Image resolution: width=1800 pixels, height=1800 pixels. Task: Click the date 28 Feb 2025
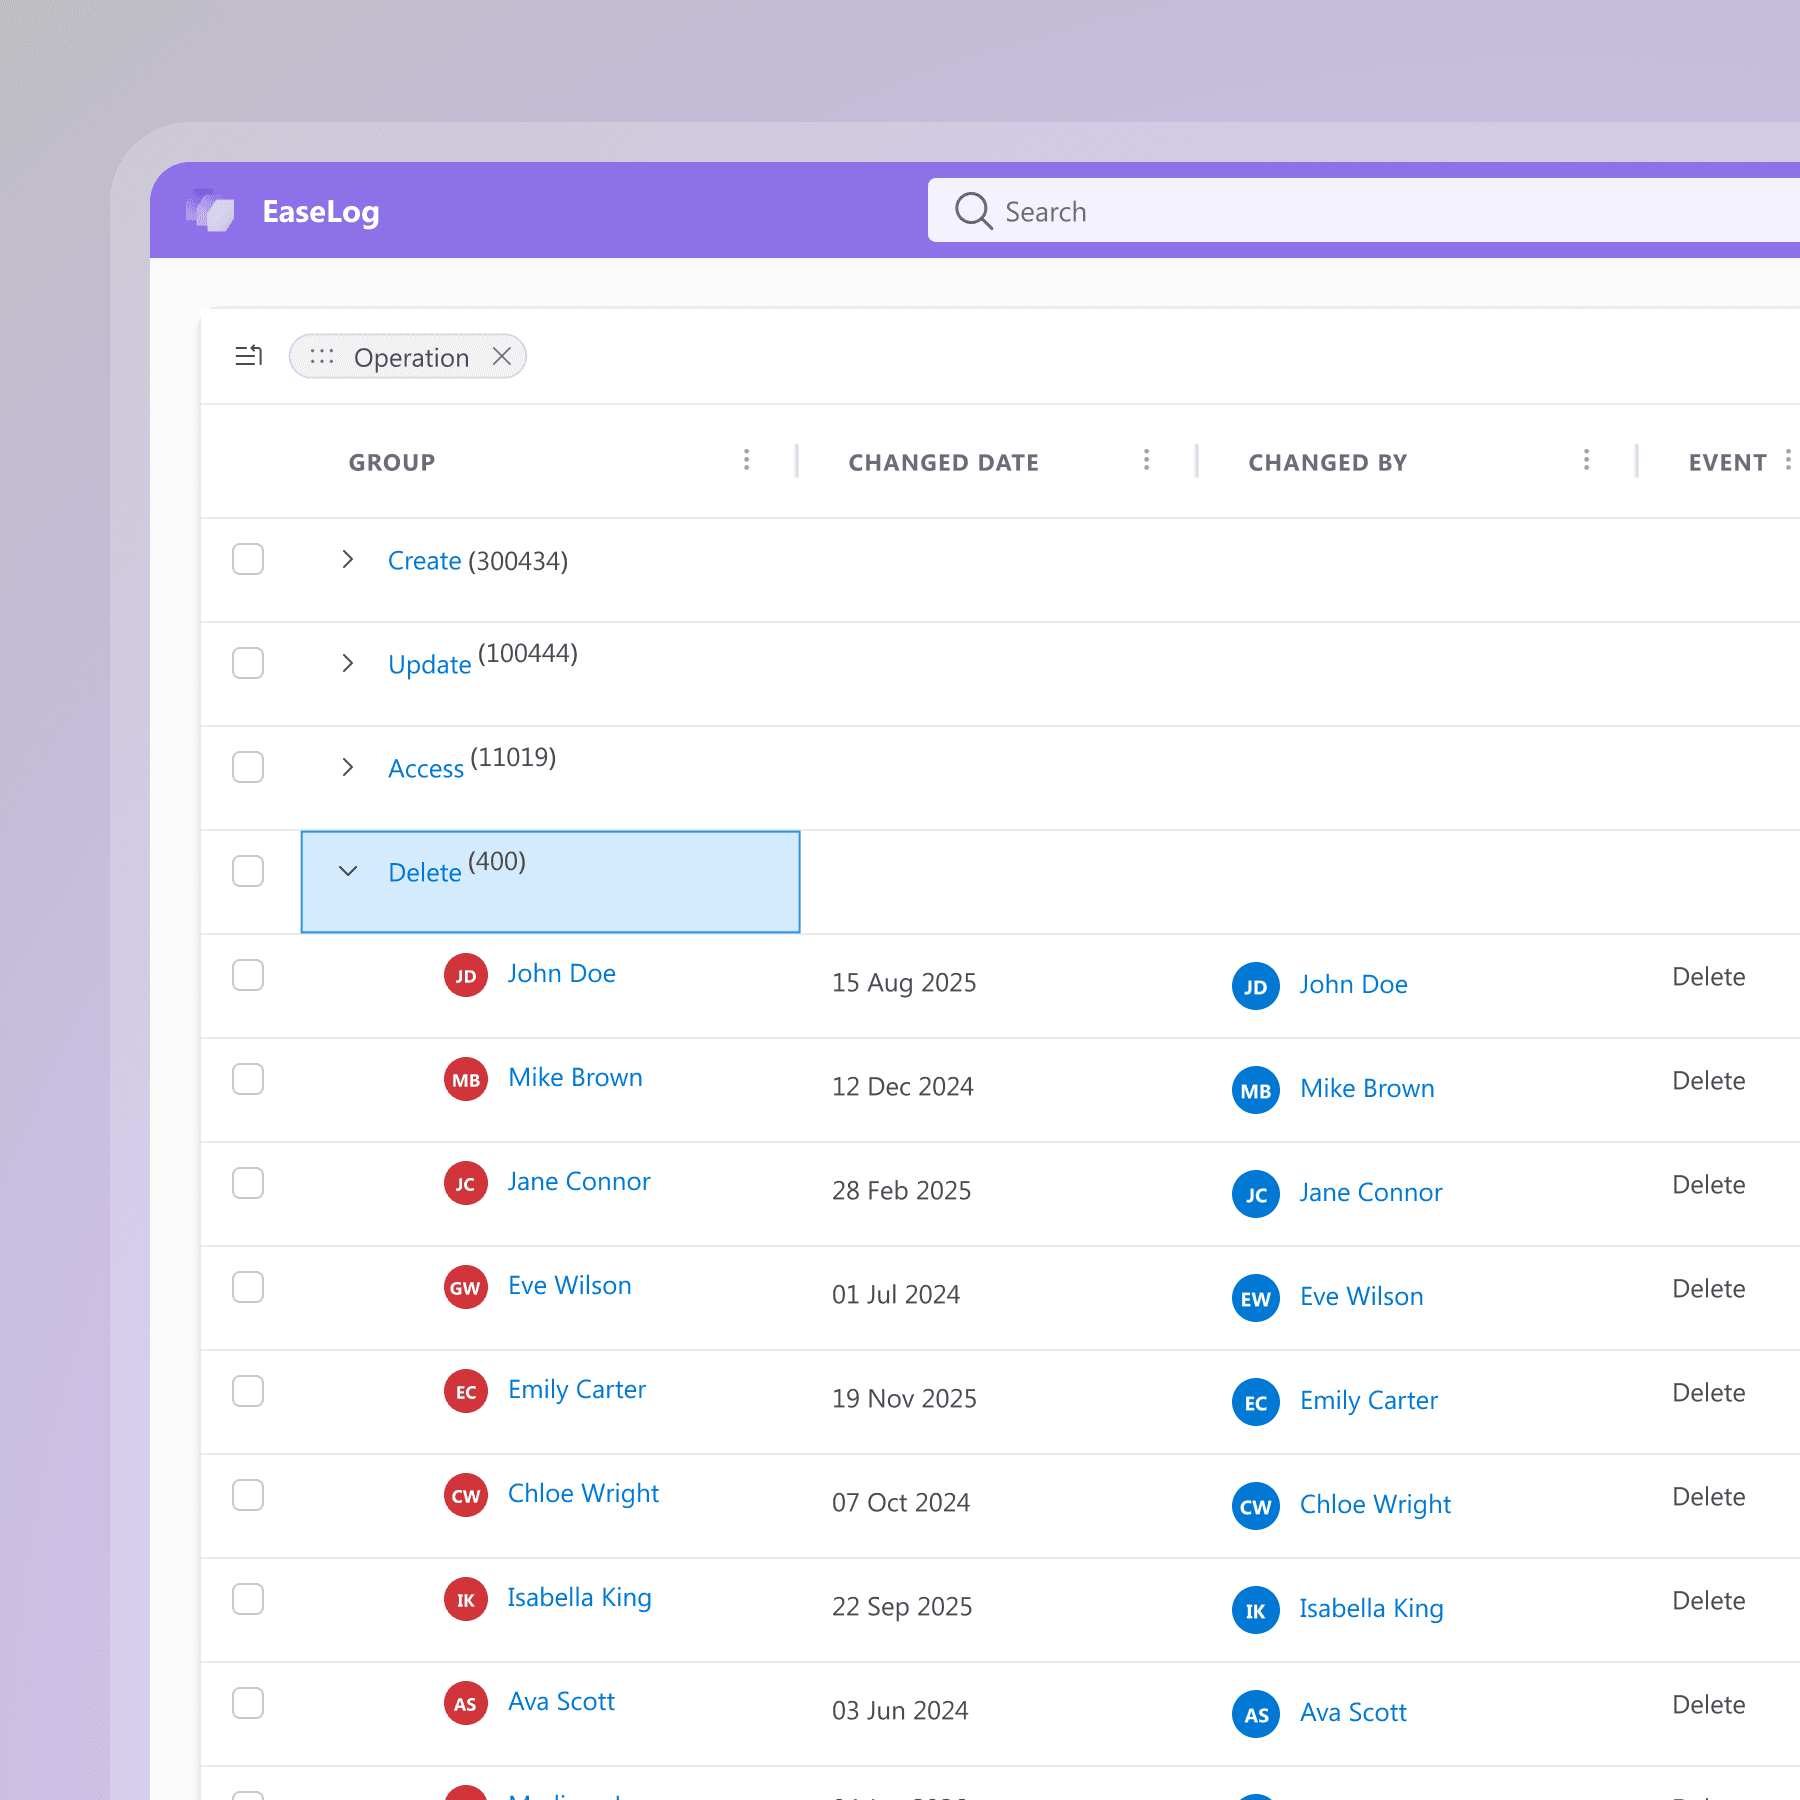click(901, 1191)
